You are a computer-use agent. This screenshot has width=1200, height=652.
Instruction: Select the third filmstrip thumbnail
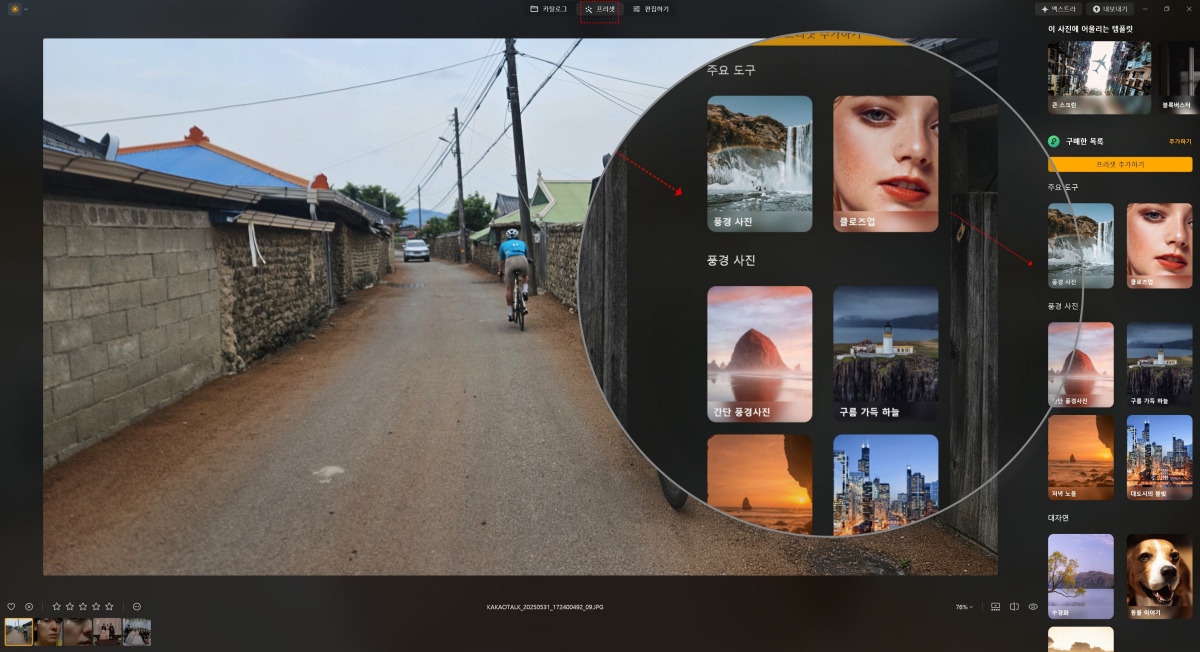(78, 632)
